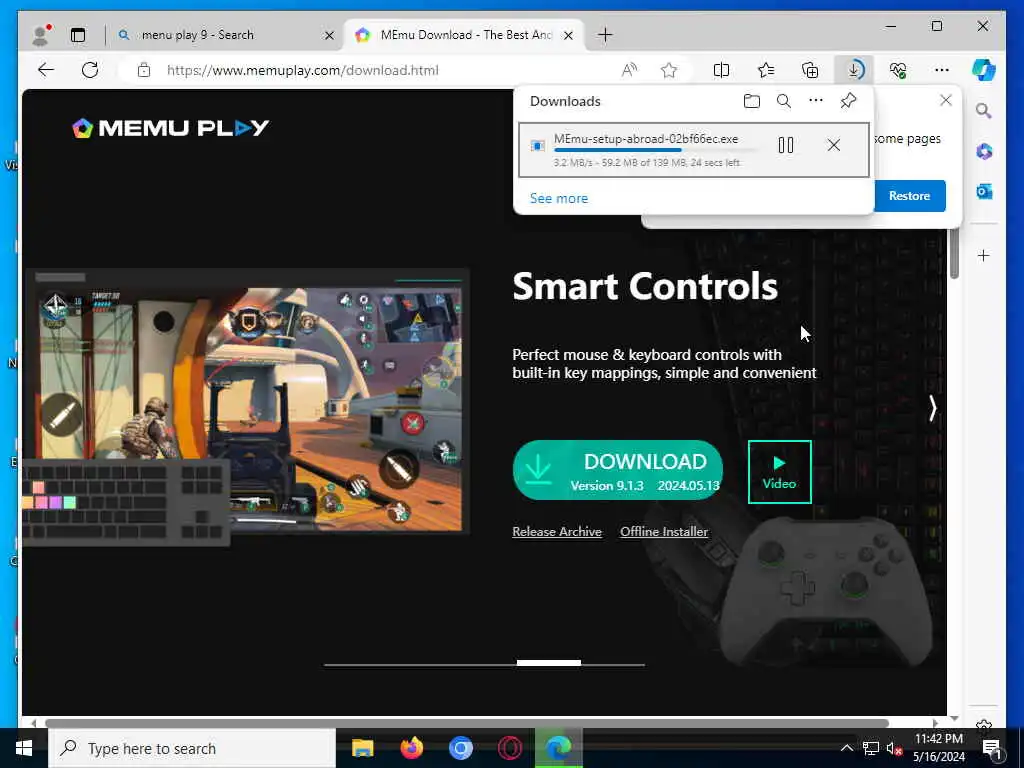Open the tab actions menu icon
1024x768 pixels.
coord(78,35)
